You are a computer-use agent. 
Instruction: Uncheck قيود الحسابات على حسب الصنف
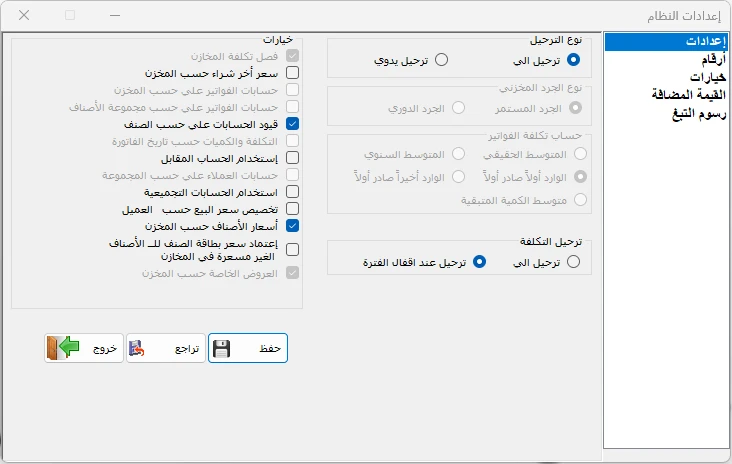(x=292, y=124)
